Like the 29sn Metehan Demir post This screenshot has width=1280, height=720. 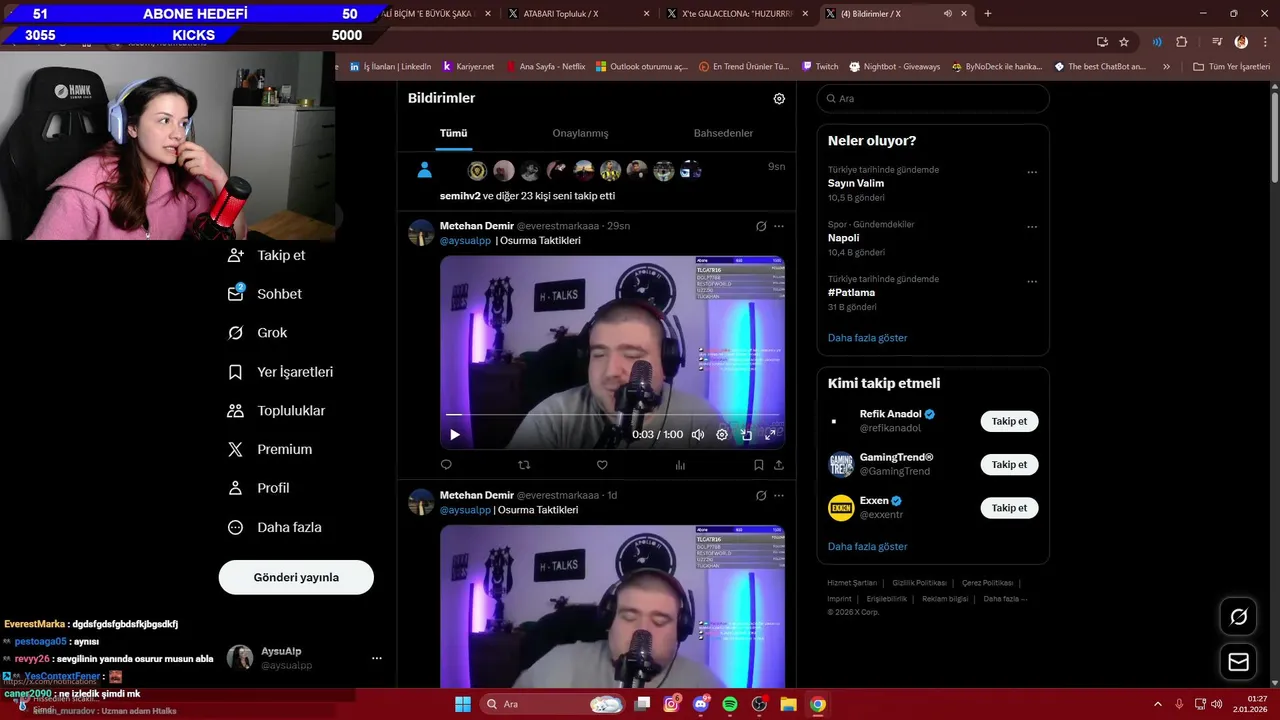pos(602,465)
